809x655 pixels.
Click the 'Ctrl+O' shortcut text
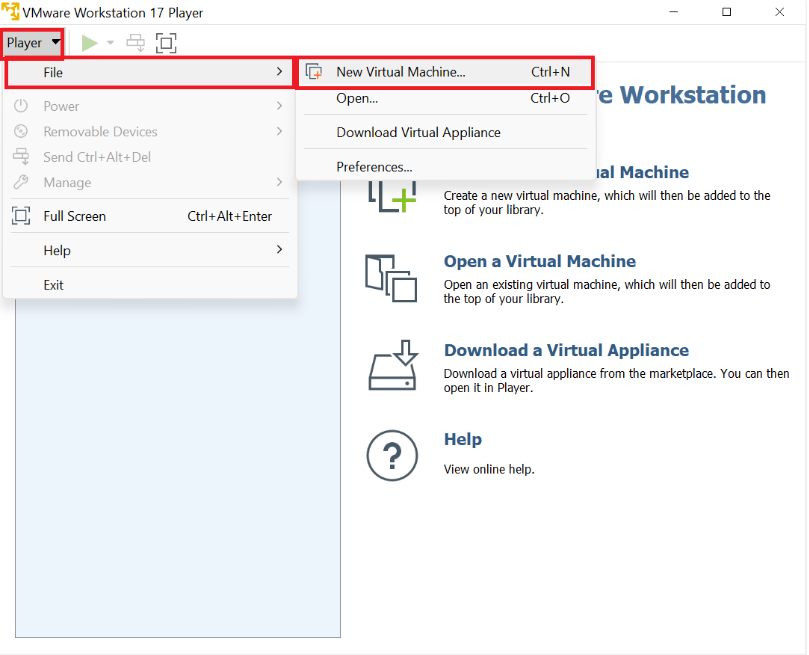tap(550, 98)
